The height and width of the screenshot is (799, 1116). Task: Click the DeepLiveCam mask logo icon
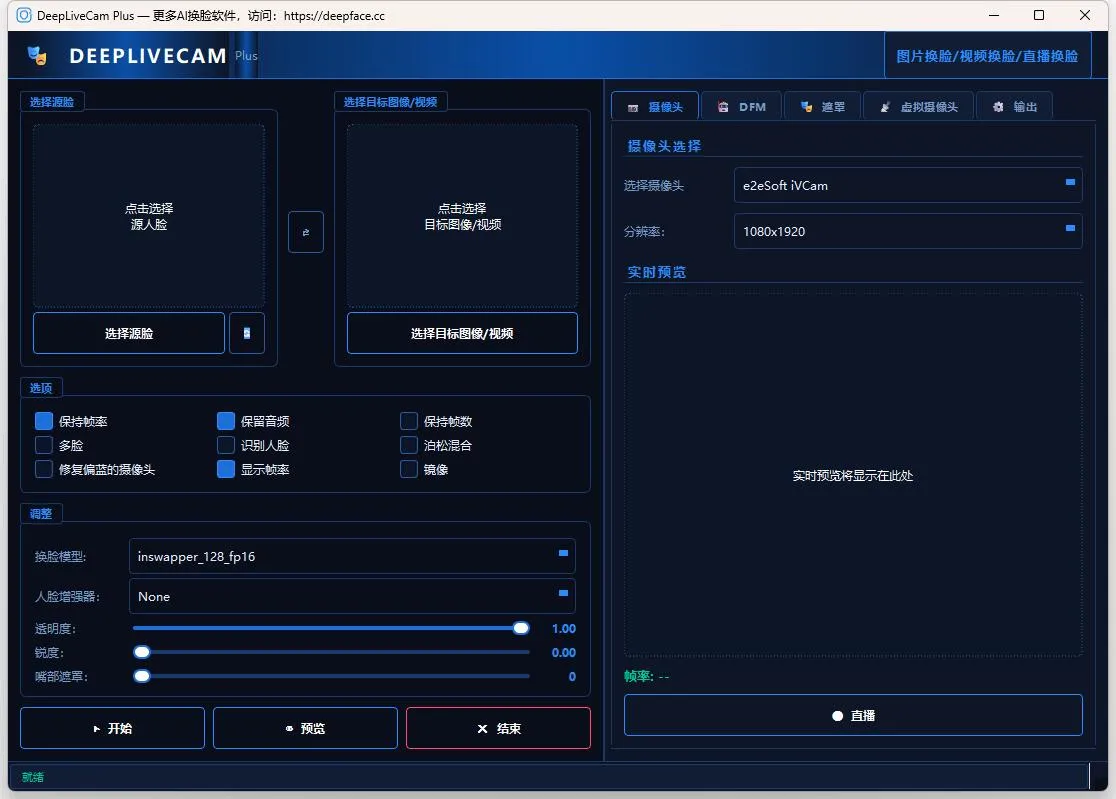[37, 55]
